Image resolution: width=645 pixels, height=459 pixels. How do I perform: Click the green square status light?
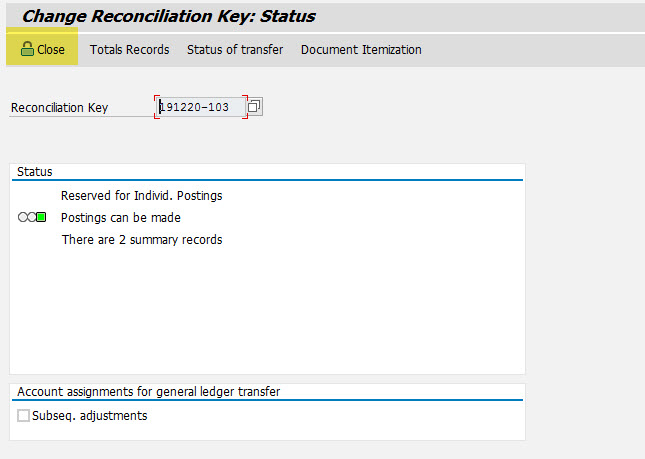pyautogui.click(x=41, y=217)
